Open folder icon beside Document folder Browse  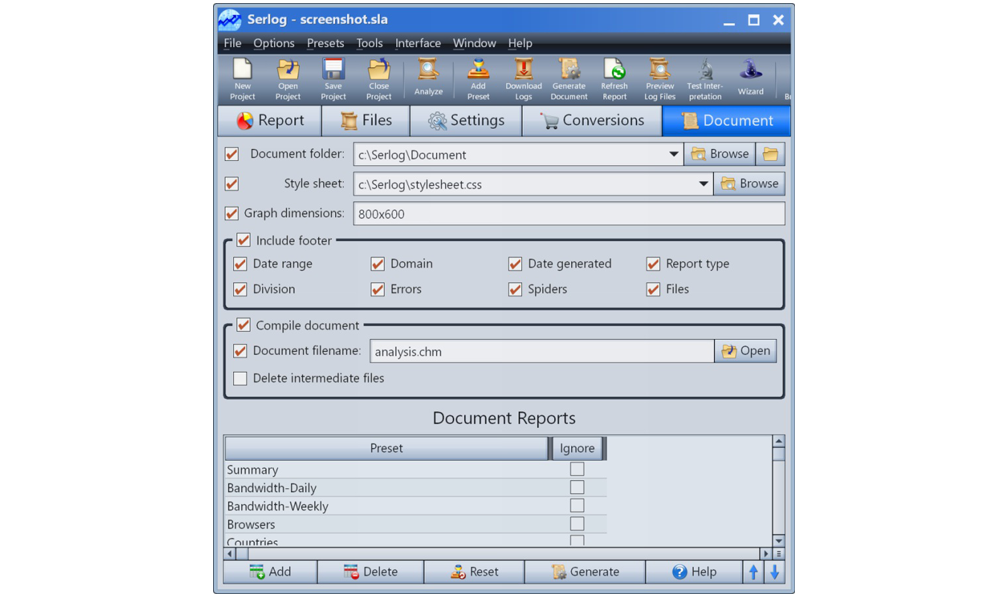770,154
